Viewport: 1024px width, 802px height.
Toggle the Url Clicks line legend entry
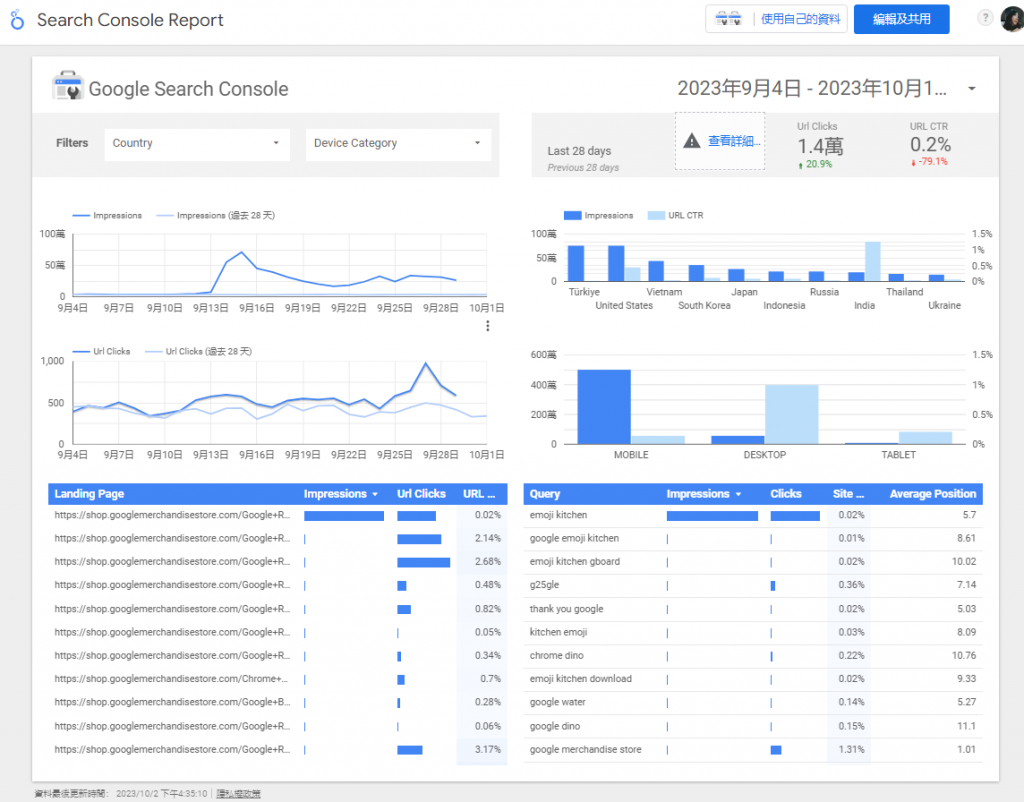coord(101,351)
